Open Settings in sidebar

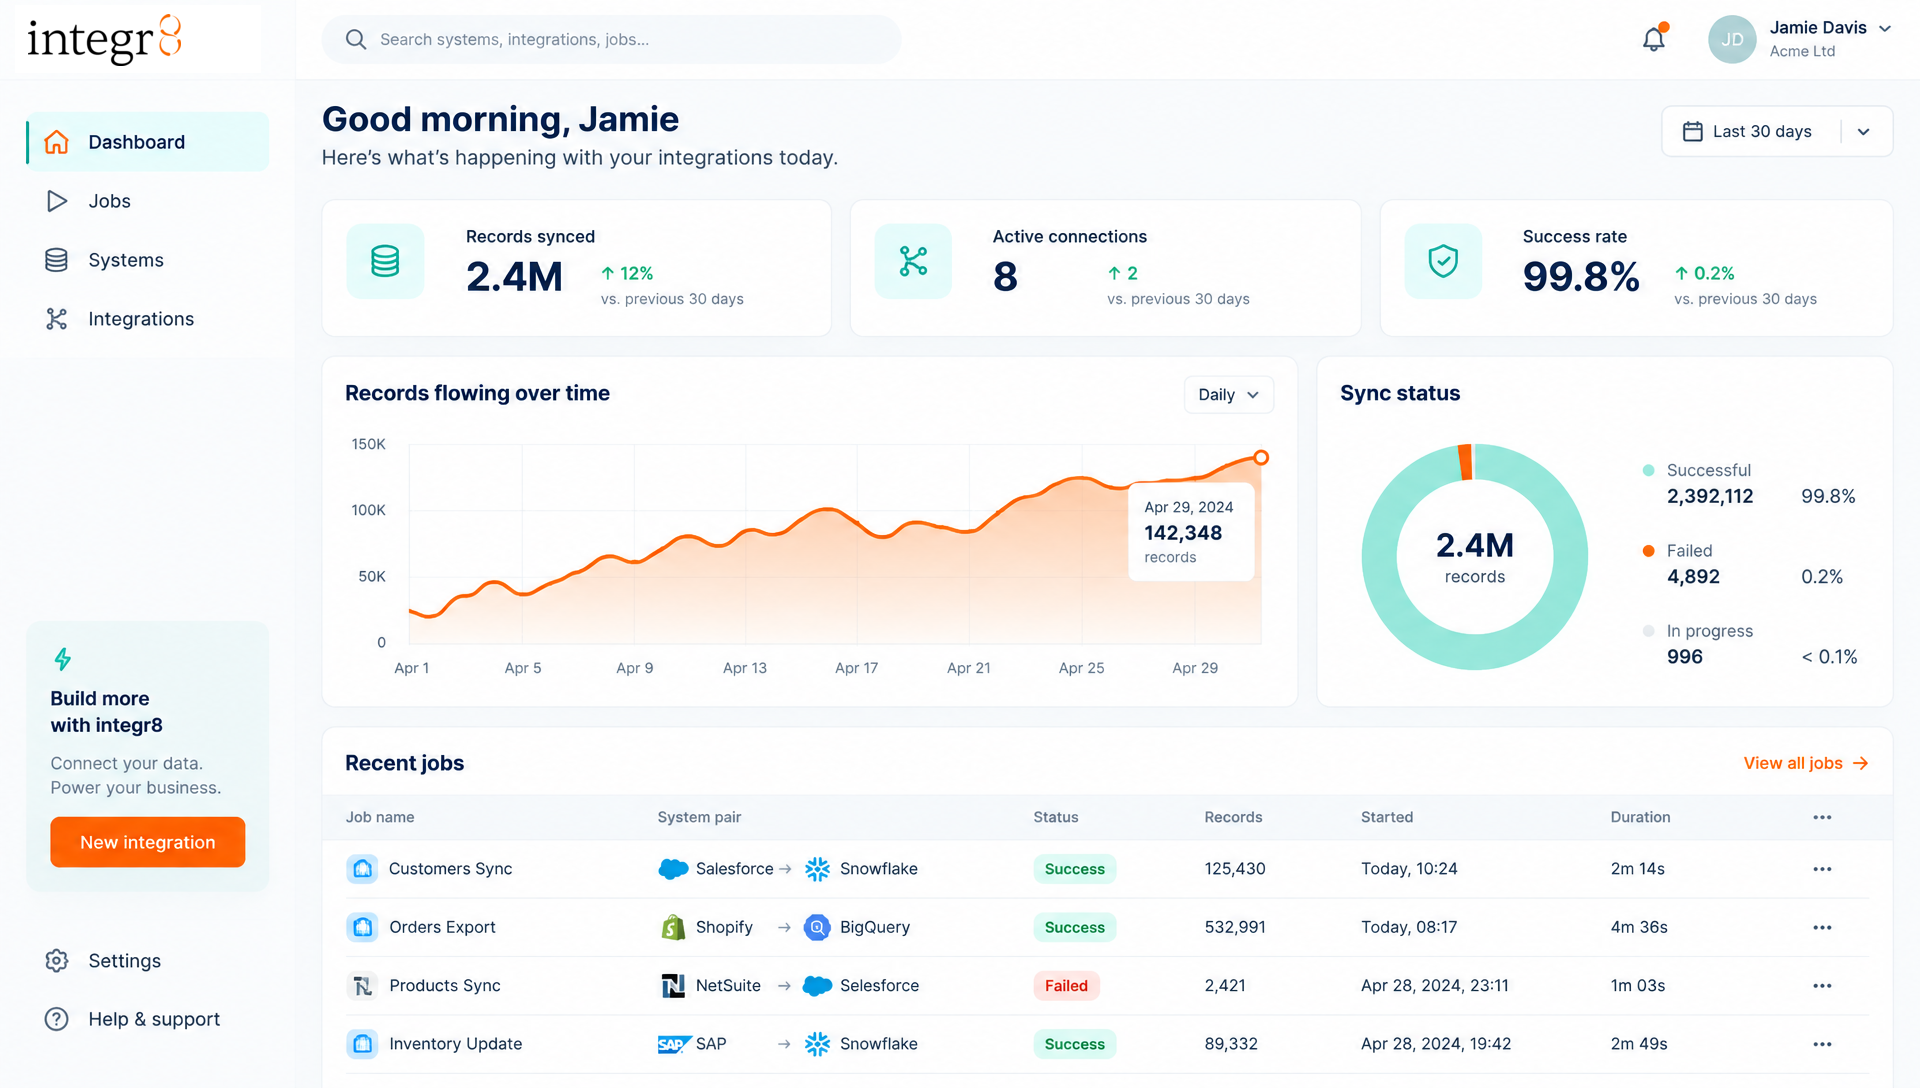pos(147,961)
